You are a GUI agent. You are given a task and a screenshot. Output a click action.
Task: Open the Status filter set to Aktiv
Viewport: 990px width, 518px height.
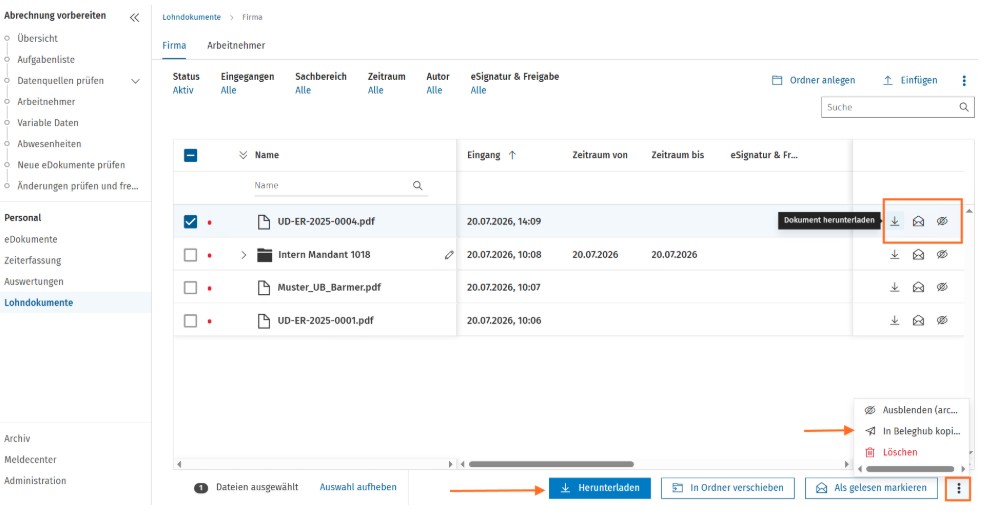point(186,83)
